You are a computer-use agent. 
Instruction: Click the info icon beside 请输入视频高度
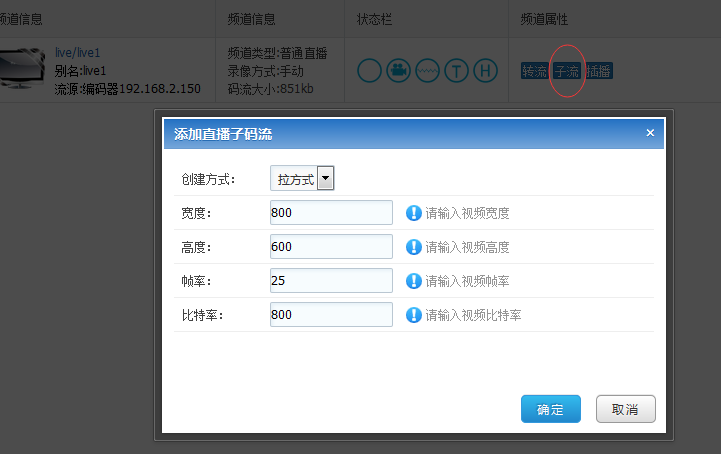(x=413, y=247)
